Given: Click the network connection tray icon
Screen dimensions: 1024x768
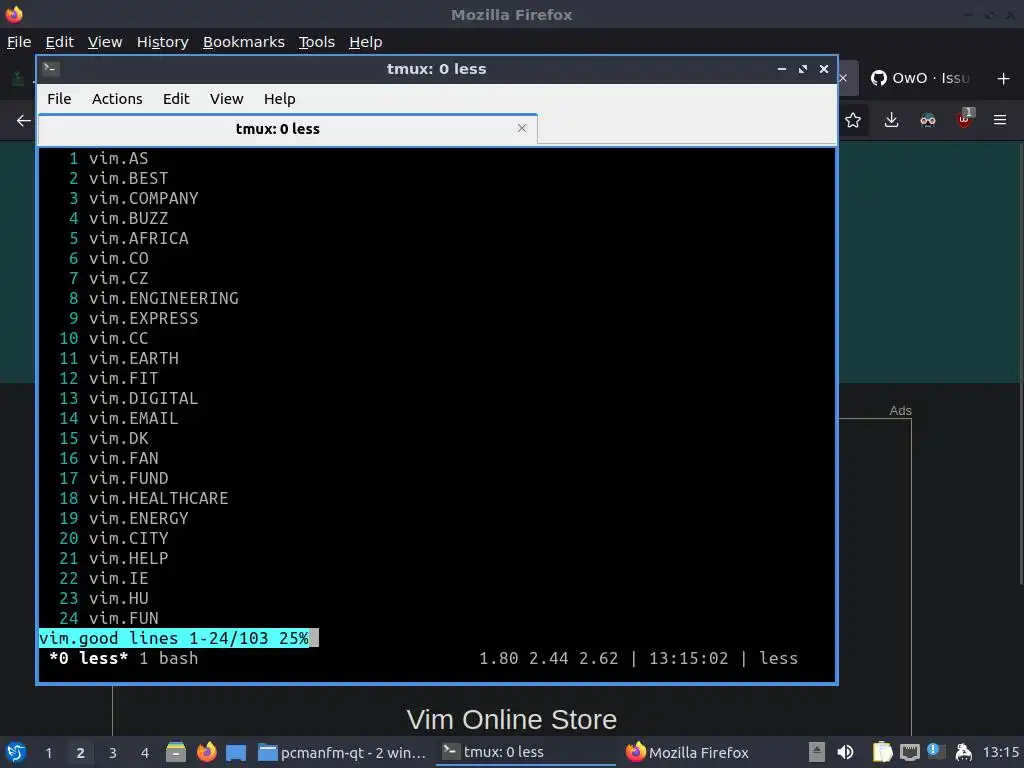Looking at the screenshot, I should coord(910,753).
